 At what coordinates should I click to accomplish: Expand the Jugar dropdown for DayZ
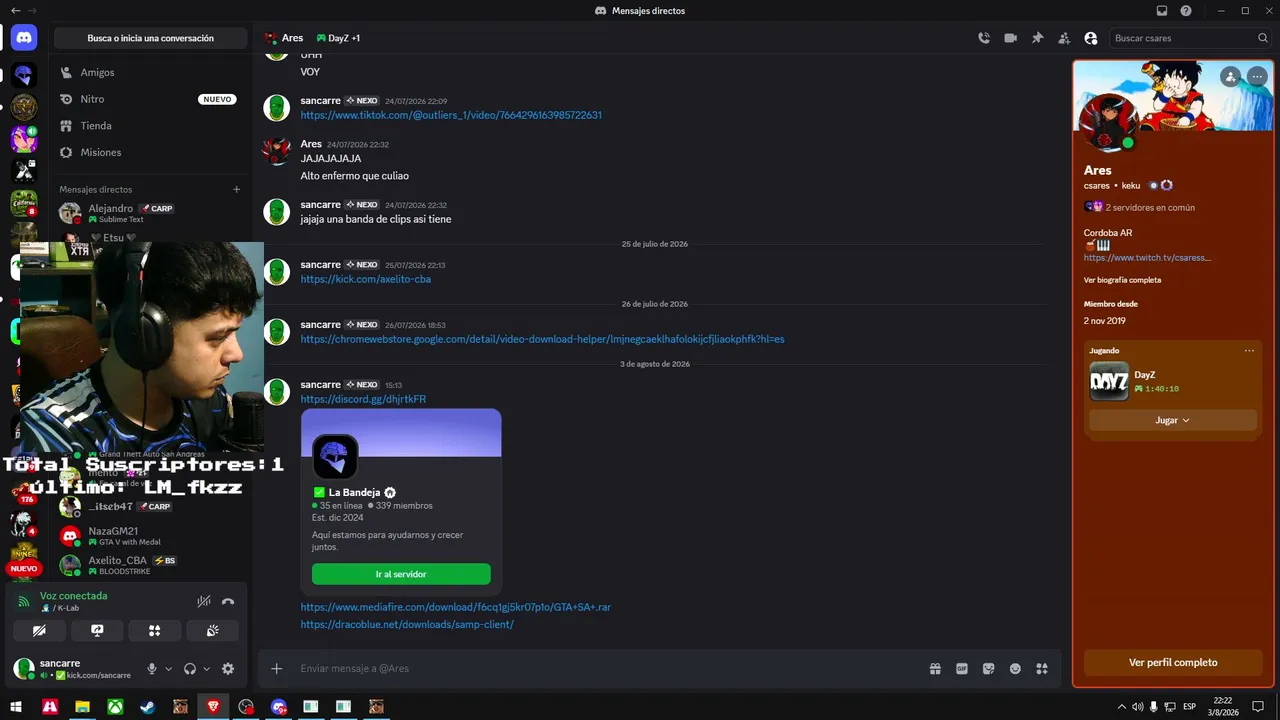pos(1173,420)
